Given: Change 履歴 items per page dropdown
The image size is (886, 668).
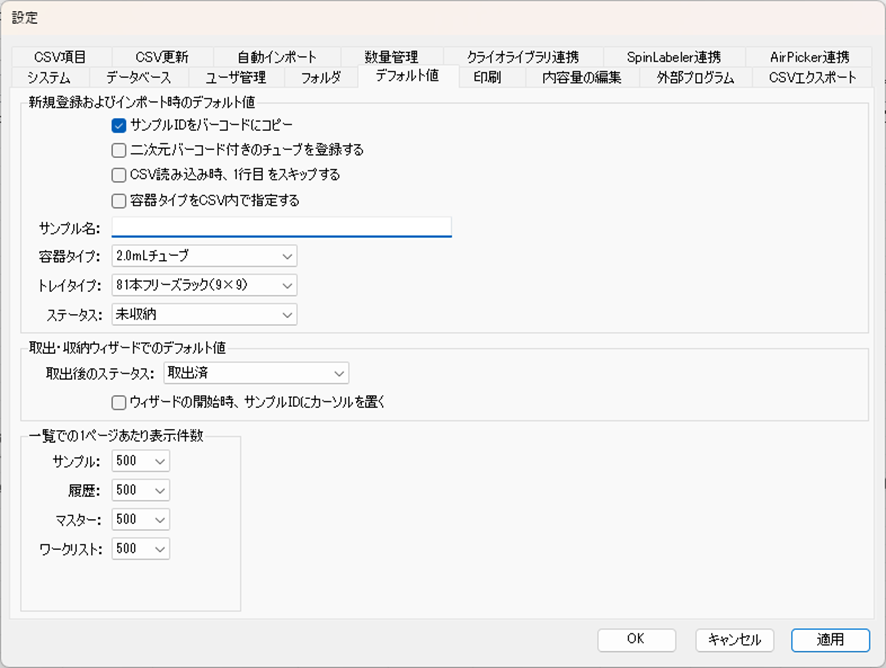Looking at the screenshot, I should 140,491.
